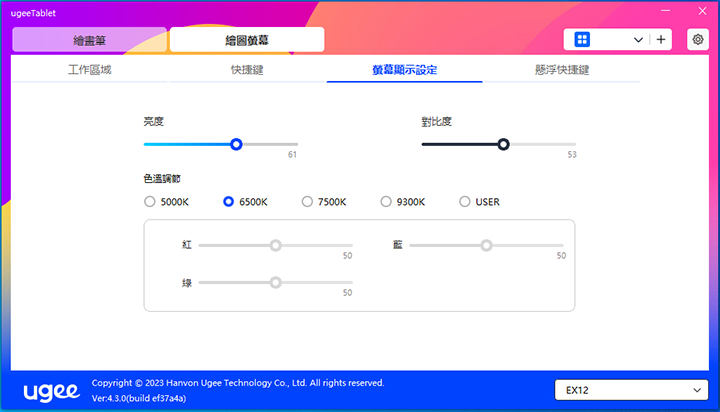Go to the 懸浮快捷鍵 tab

(x=562, y=70)
